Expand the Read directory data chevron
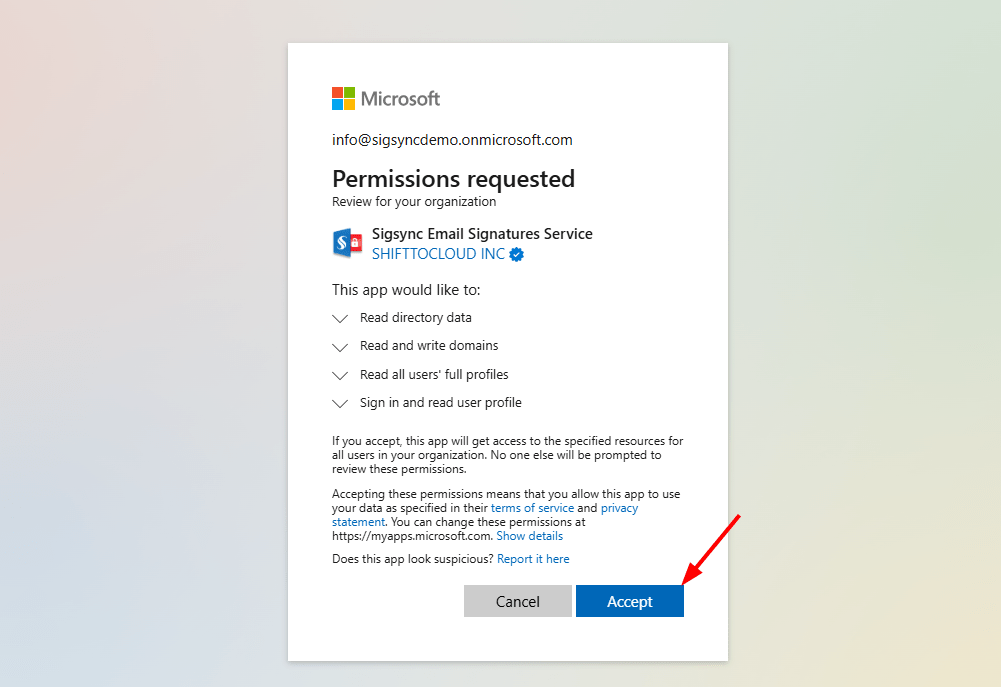 pyautogui.click(x=340, y=318)
